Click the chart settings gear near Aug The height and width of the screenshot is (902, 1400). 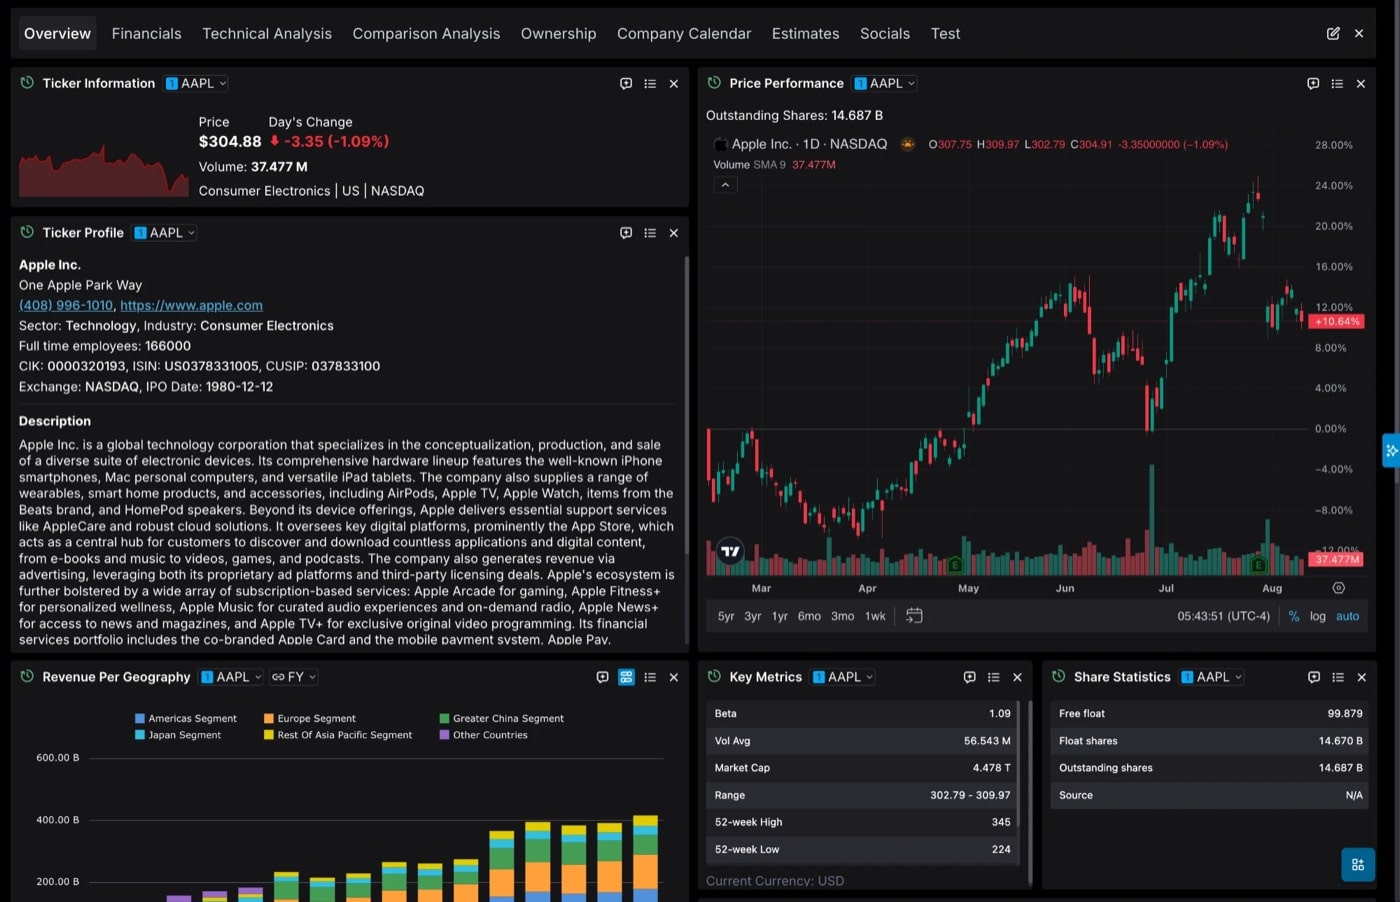[1338, 588]
